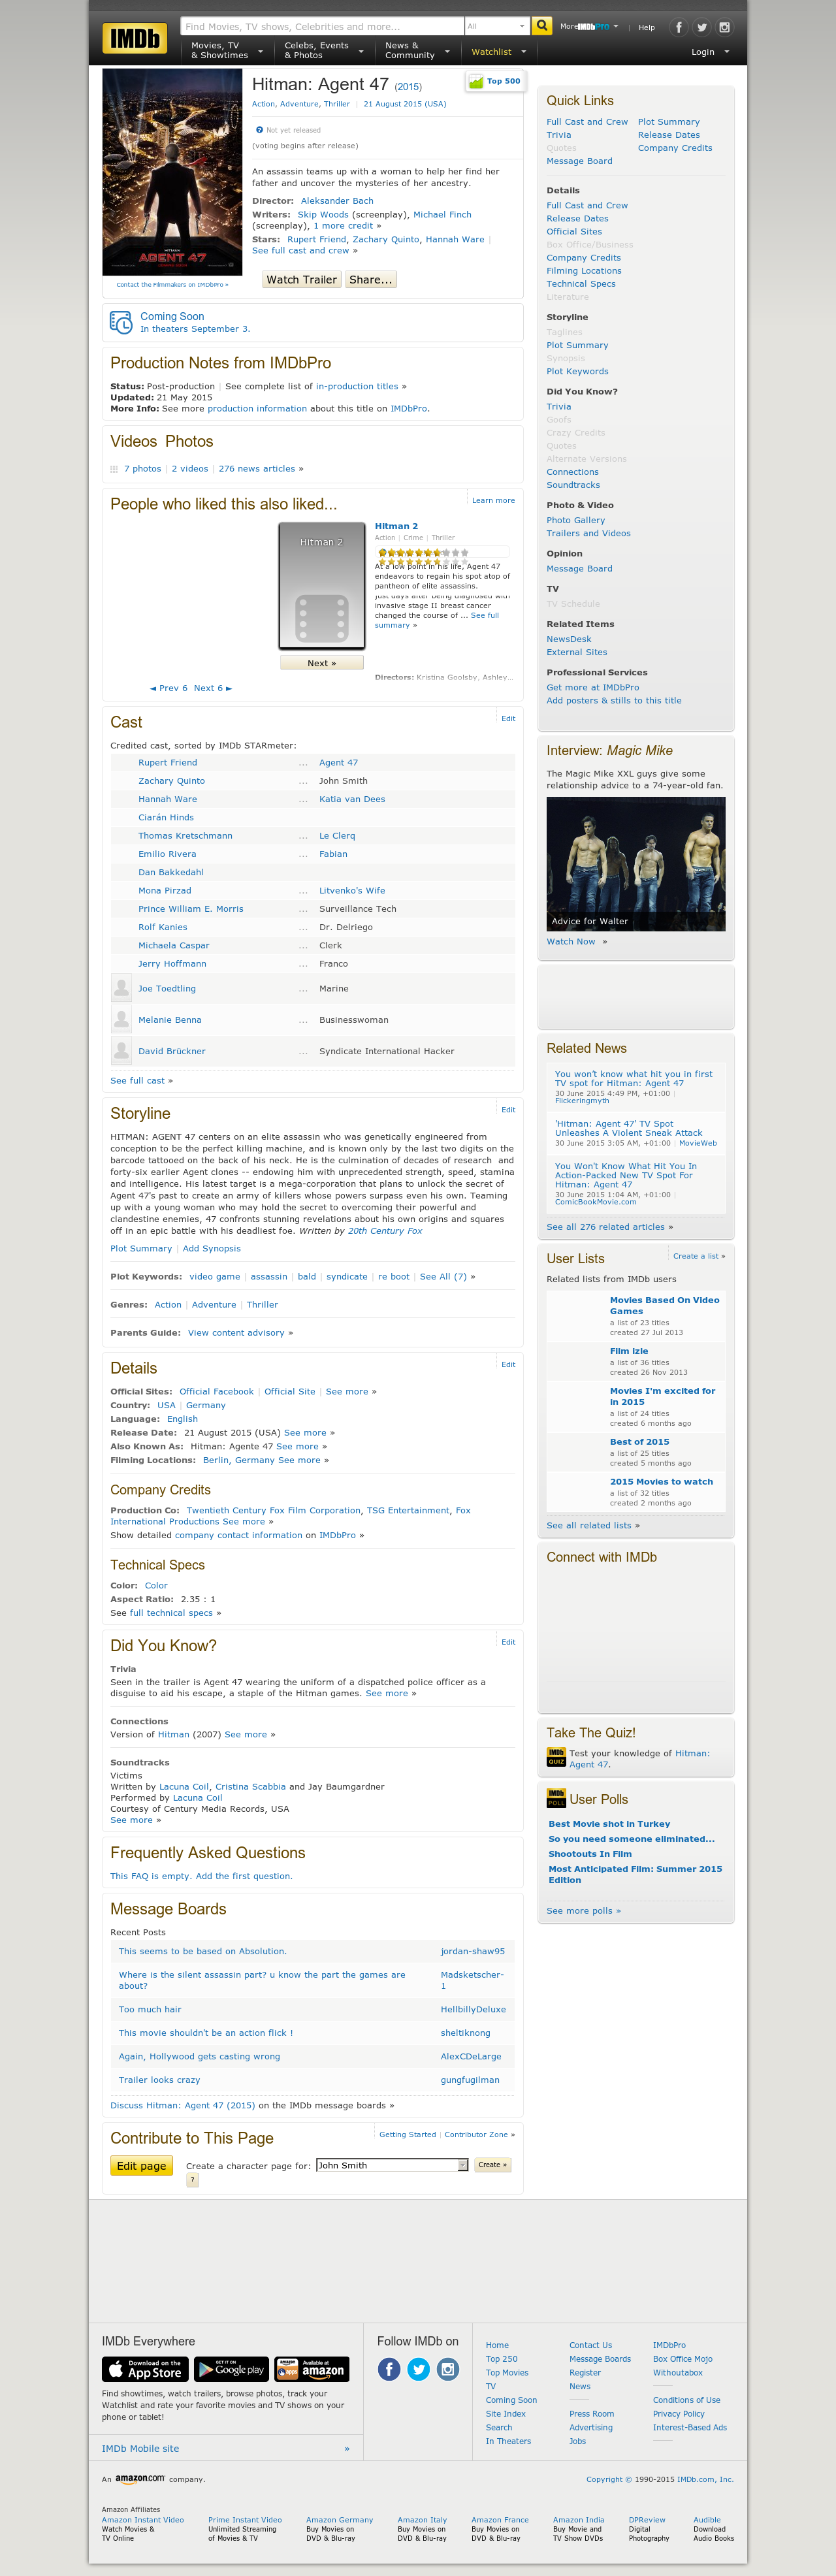
Task: Open 'View content advisory' parents guide link
Action: [237, 1333]
